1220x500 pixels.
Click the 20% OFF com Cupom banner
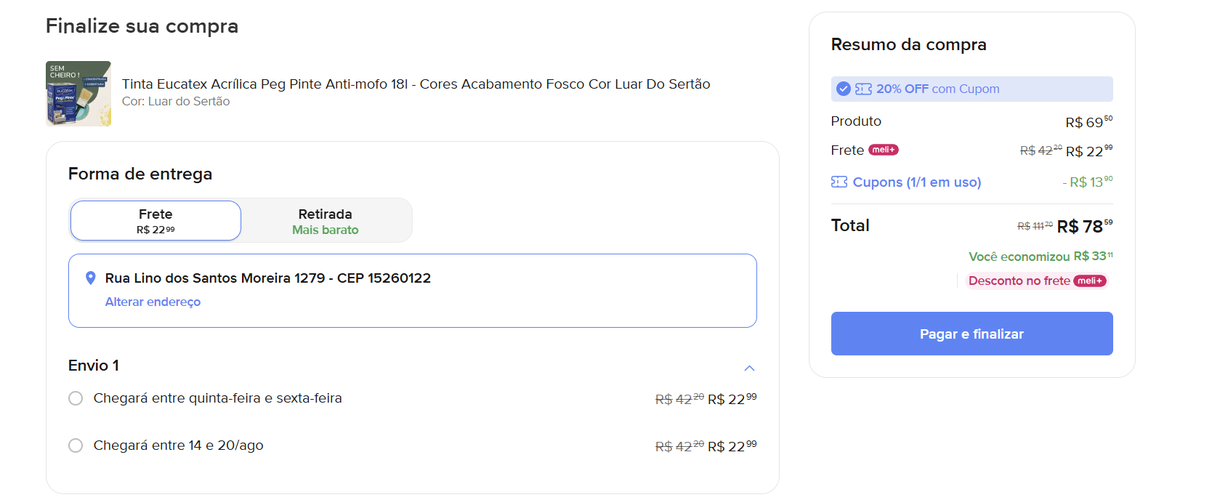[972, 89]
